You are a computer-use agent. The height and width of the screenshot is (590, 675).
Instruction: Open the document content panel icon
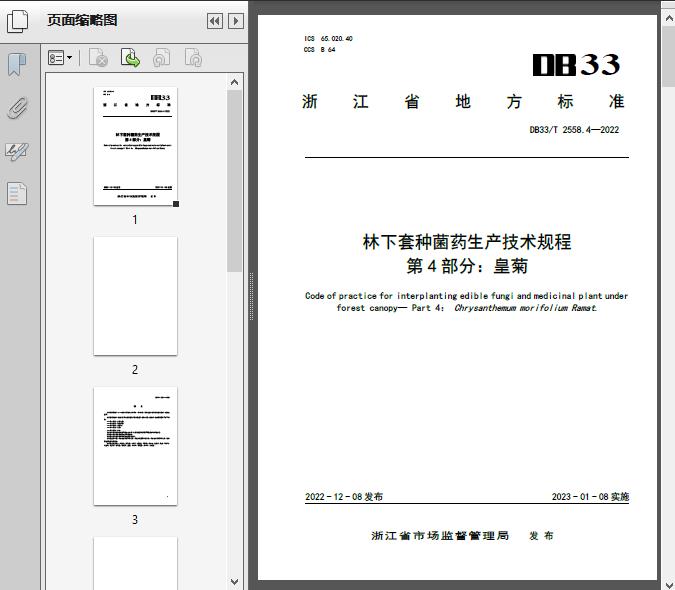pyautogui.click(x=17, y=194)
